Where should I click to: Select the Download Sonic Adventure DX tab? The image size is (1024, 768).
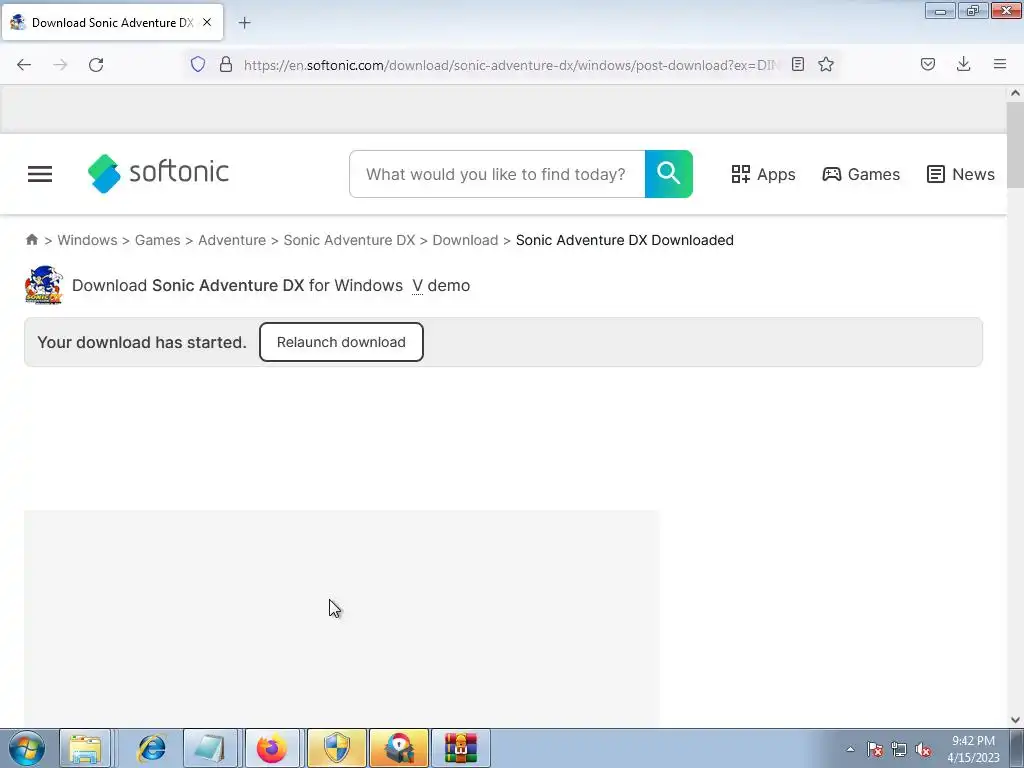(x=112, y=22)
